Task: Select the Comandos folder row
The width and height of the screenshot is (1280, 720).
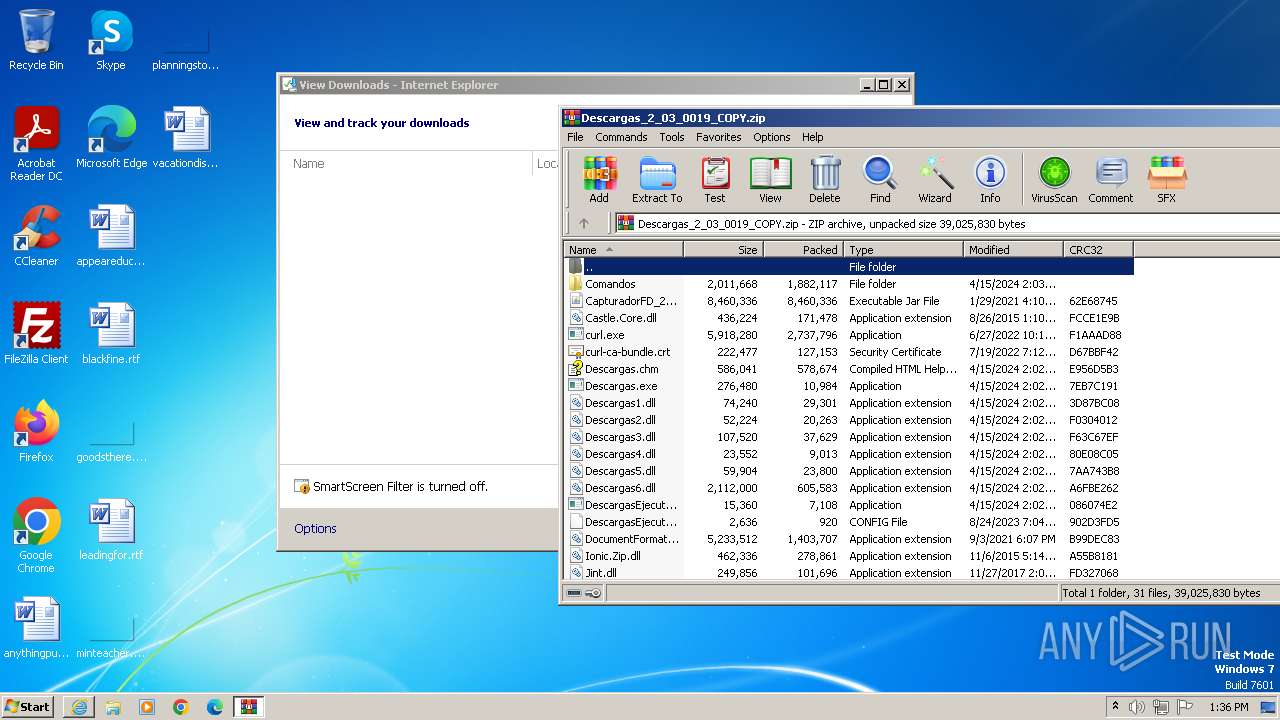Action: tap(849, 284)
